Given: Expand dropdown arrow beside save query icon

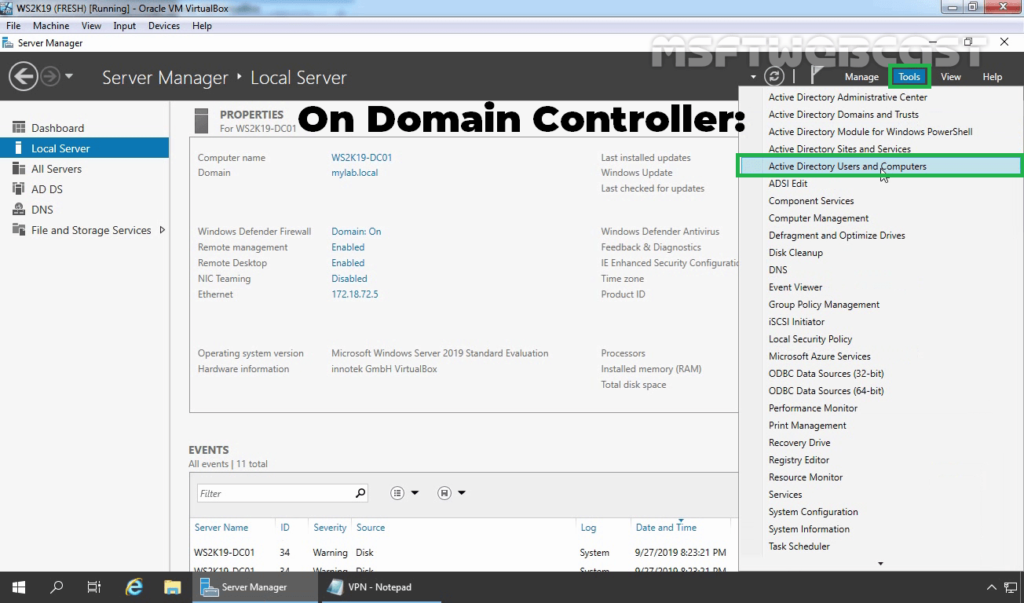Looking at the screenshot, I should coord(462,493).
